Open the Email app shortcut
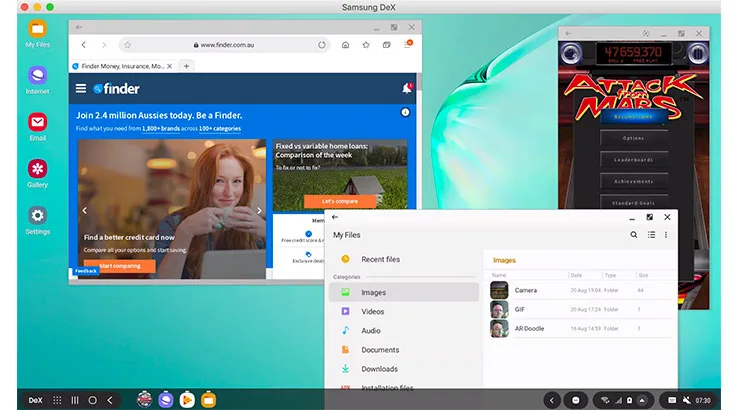The width and height of the screenshot is (738, 410). [37, 123]
